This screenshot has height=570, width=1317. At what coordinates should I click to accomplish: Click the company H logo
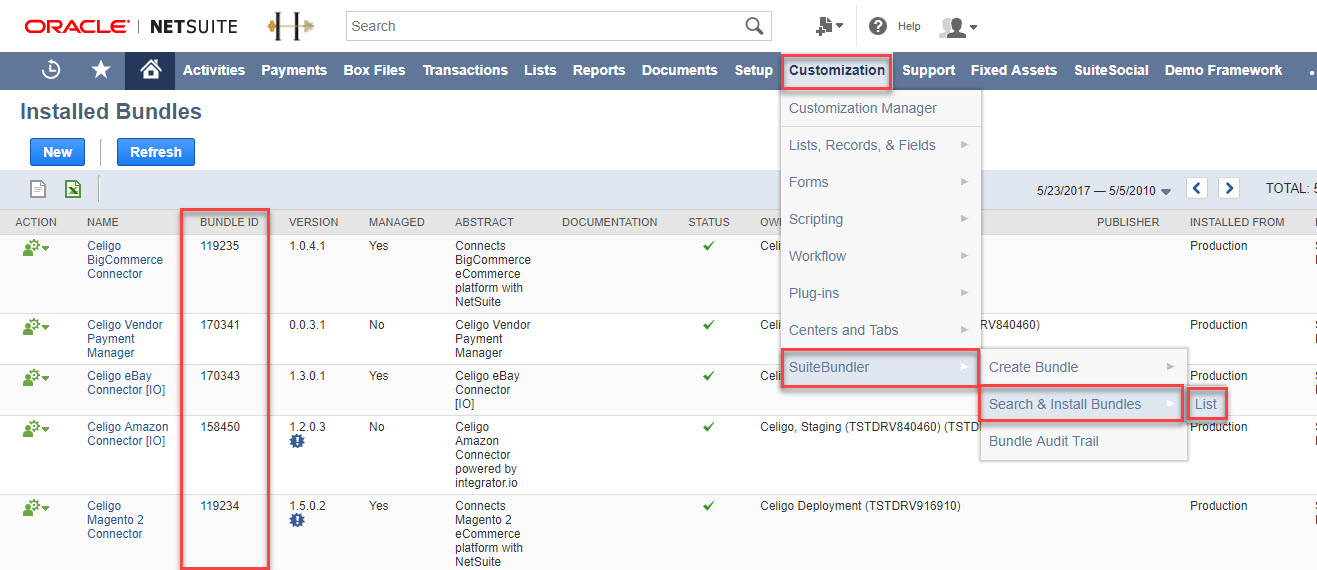click(x=291, y=27)
